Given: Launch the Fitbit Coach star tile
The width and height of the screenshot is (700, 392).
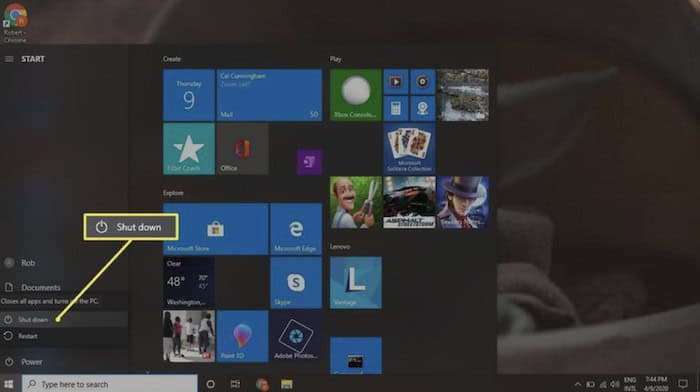Looking at the screenshot, I should click(x=188, y=149).
